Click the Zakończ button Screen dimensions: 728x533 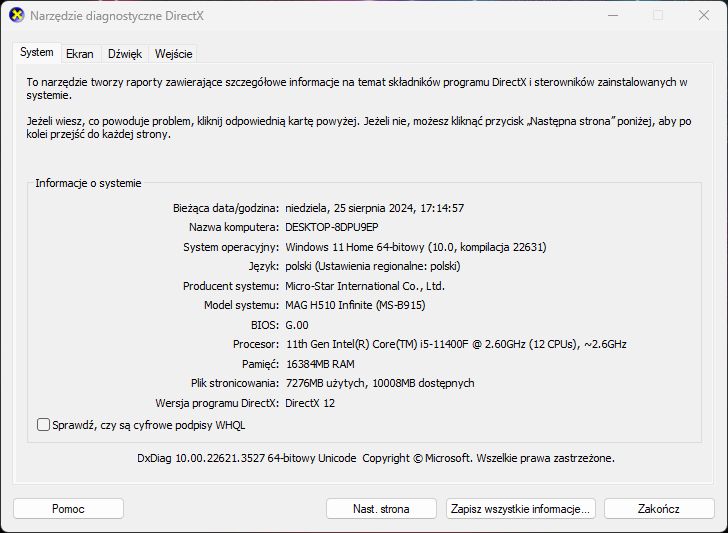(x=659, y=508)
